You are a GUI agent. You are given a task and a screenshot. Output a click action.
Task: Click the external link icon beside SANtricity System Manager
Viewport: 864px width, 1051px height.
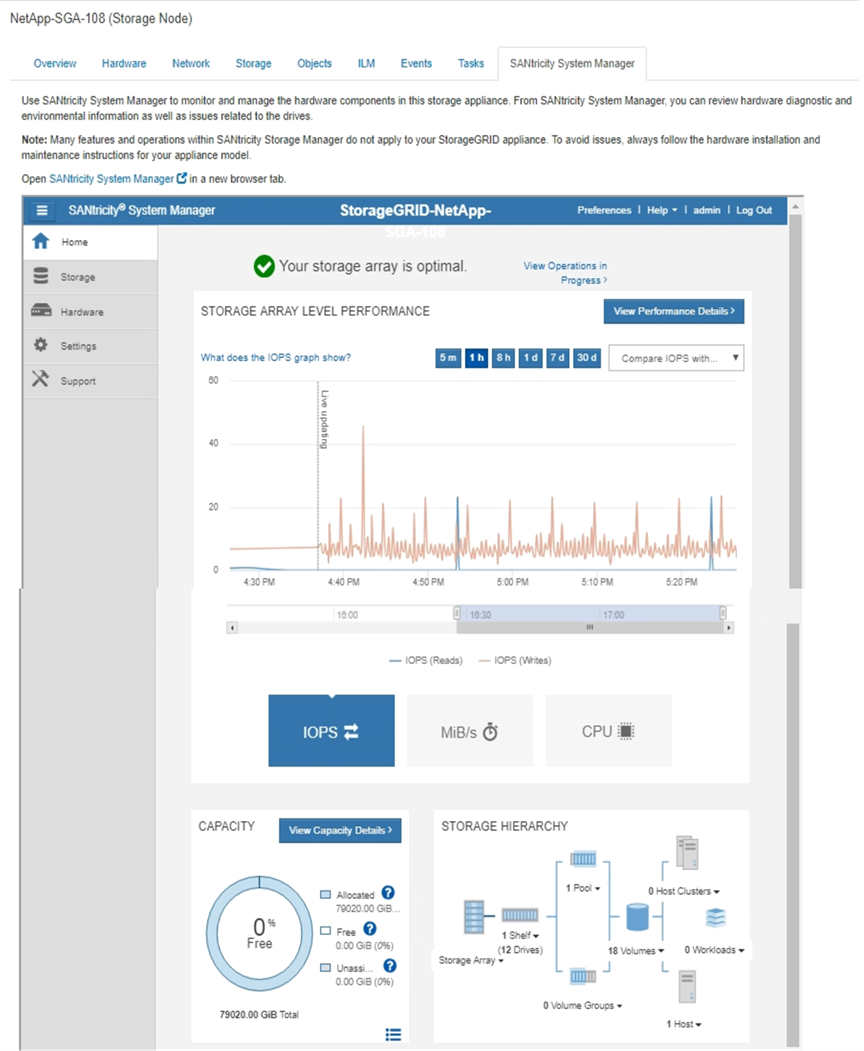[x=181, y=178]
